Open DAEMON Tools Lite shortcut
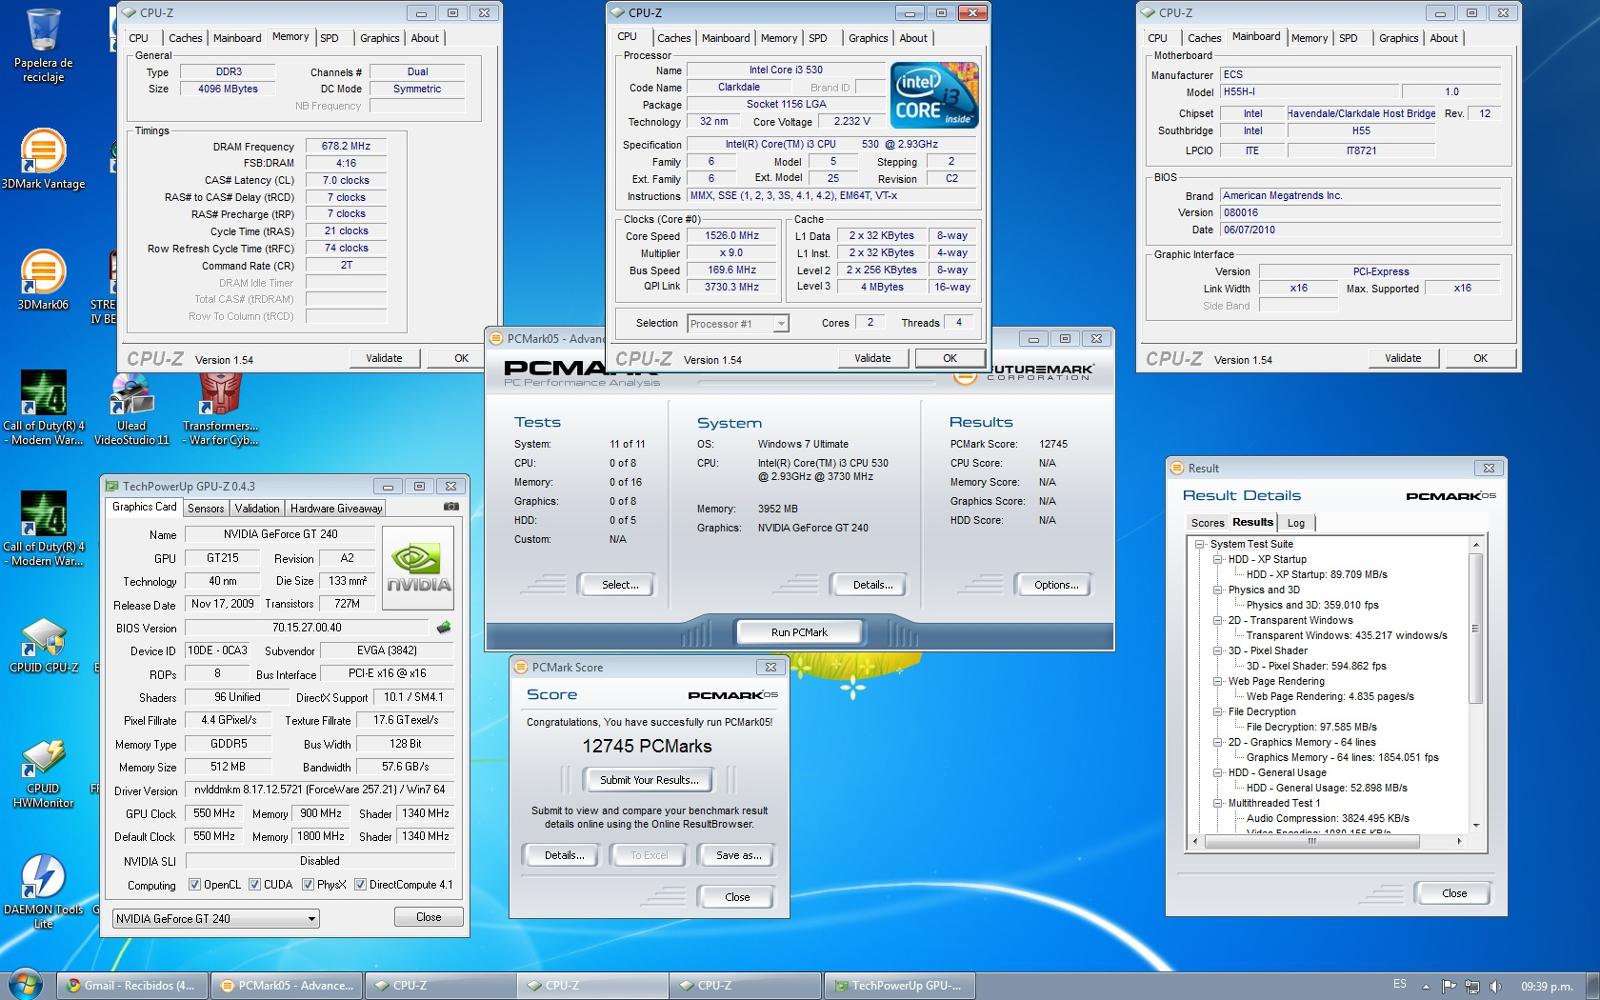This screenshot has width=1600, height=1000. pyautogui.click(x=43, y=890)
